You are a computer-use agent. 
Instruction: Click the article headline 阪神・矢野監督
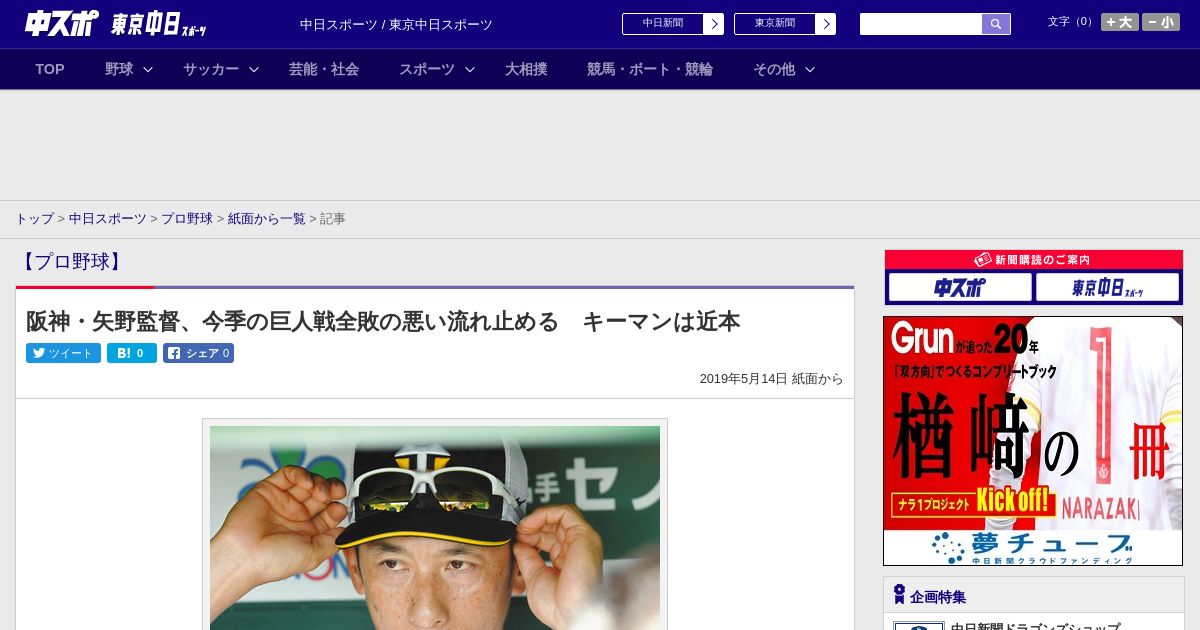(383, 321)
